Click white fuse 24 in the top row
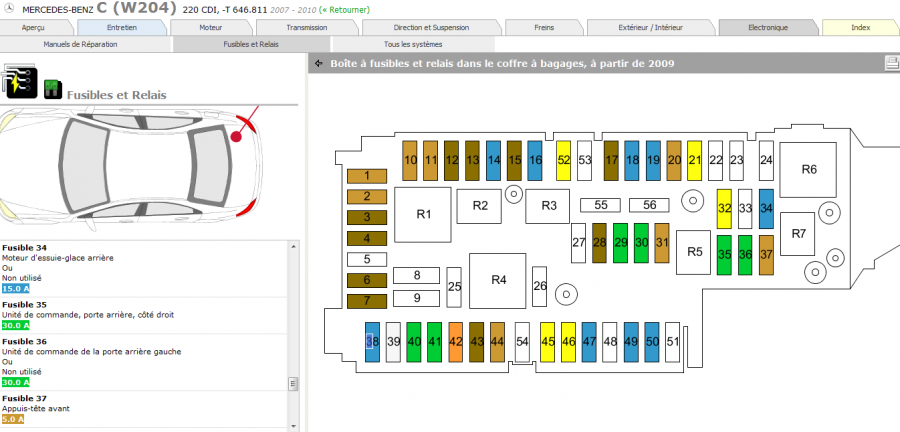Image resolution: width=900 pixels, height=432 pixels. 766,161
